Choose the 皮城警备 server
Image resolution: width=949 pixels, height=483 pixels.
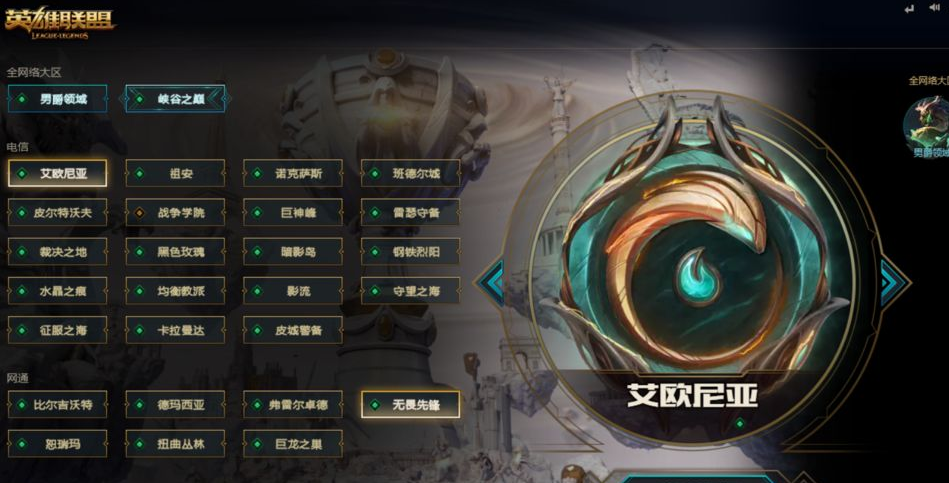pyautogui.click(x=293, y=330)
